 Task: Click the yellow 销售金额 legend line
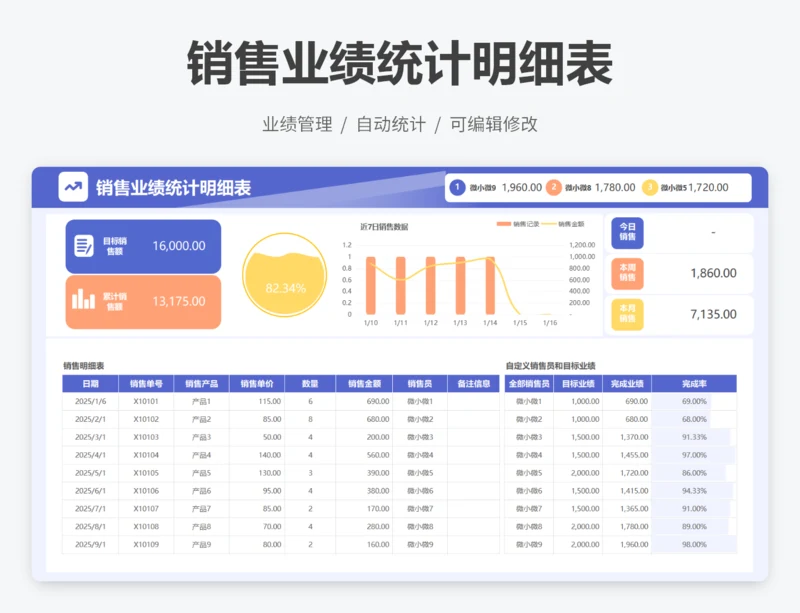coord(548,224)
